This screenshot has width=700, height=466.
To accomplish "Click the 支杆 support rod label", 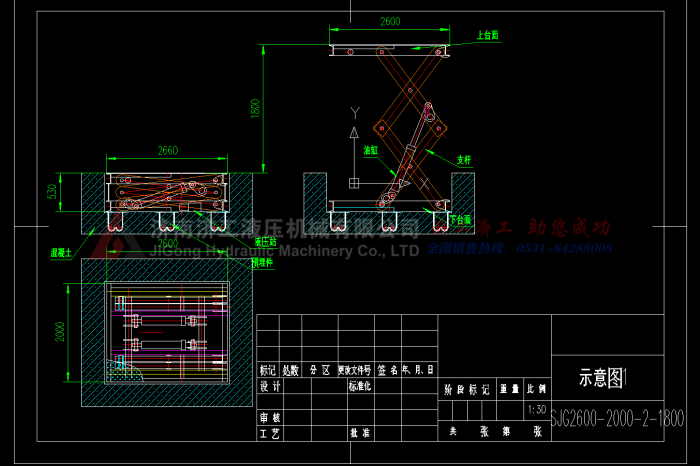I will pyautogui.click(x=463, y=158).
